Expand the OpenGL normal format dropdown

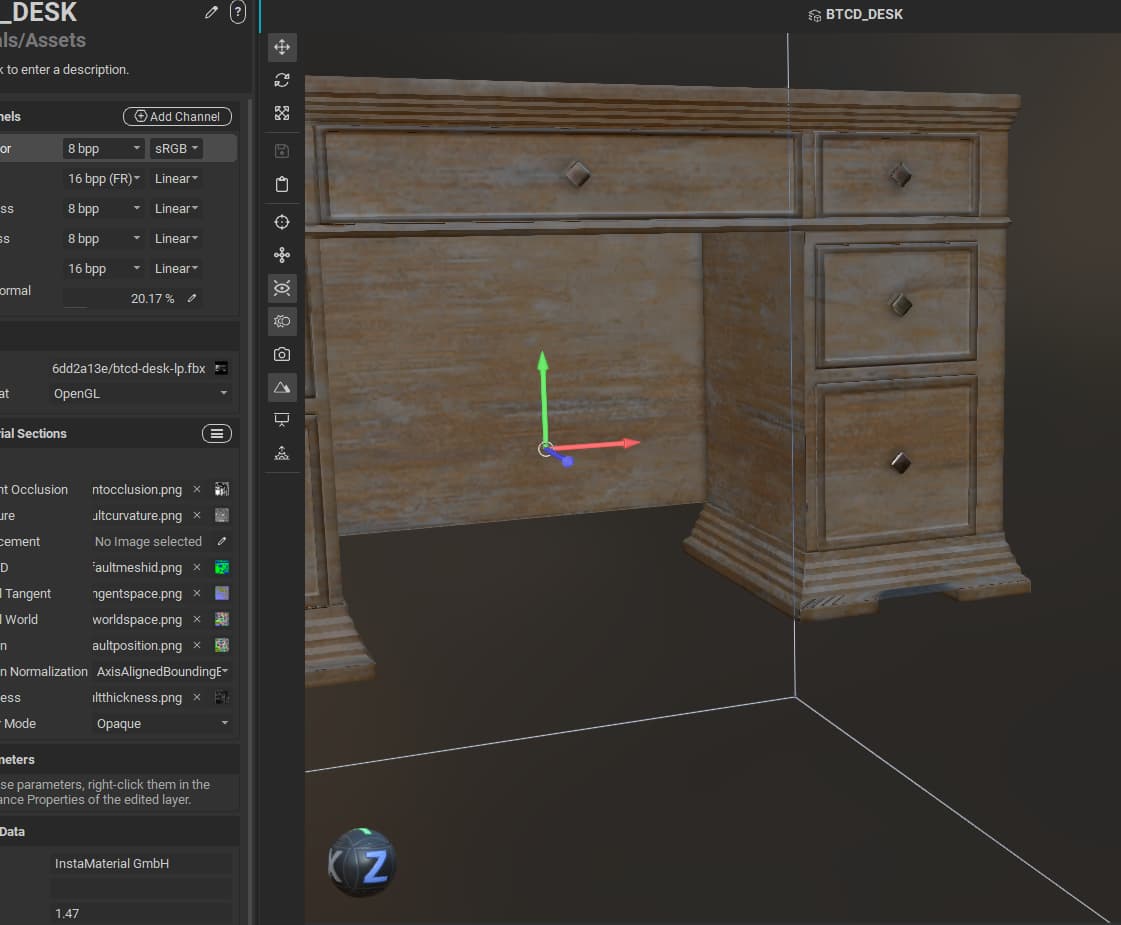140,394
